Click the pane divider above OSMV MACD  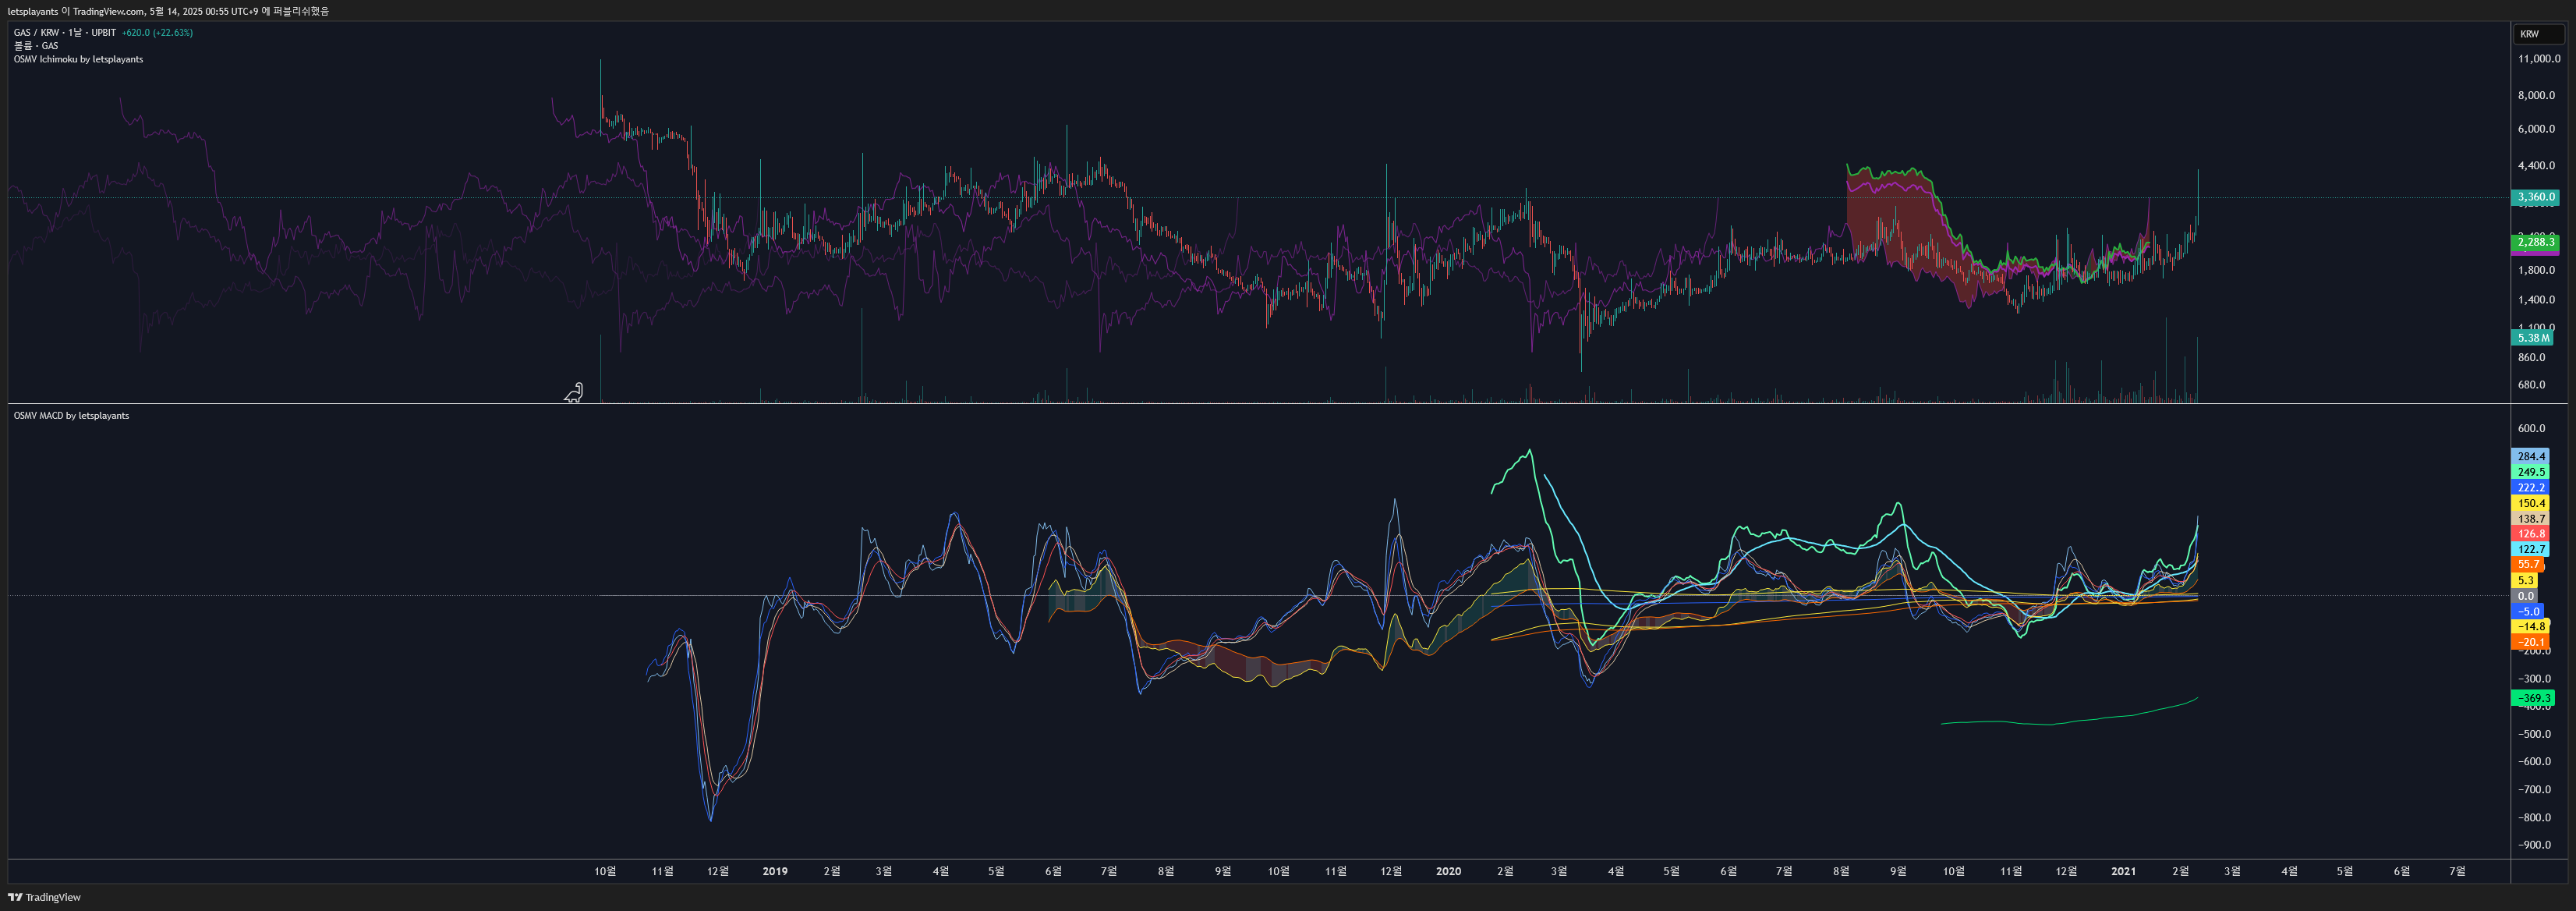(1258, 404)
